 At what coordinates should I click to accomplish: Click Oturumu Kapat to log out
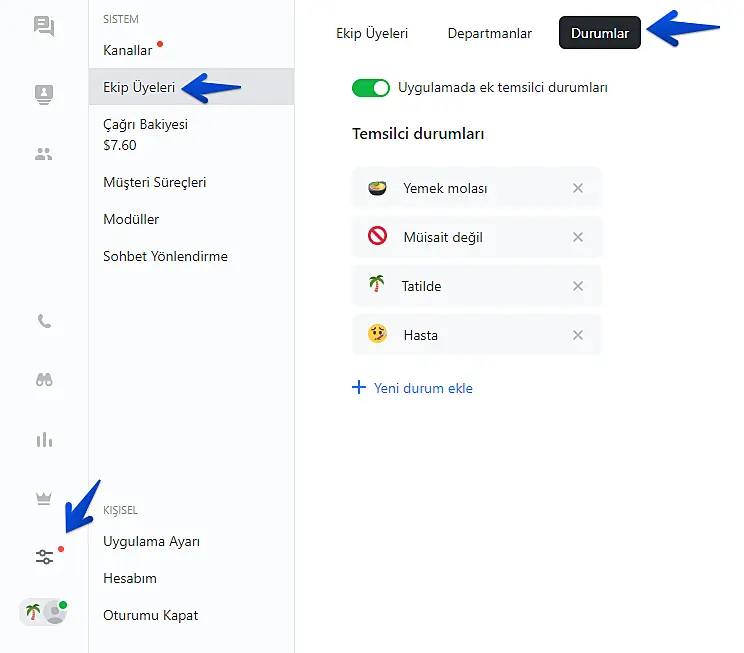tap(150, 615)
